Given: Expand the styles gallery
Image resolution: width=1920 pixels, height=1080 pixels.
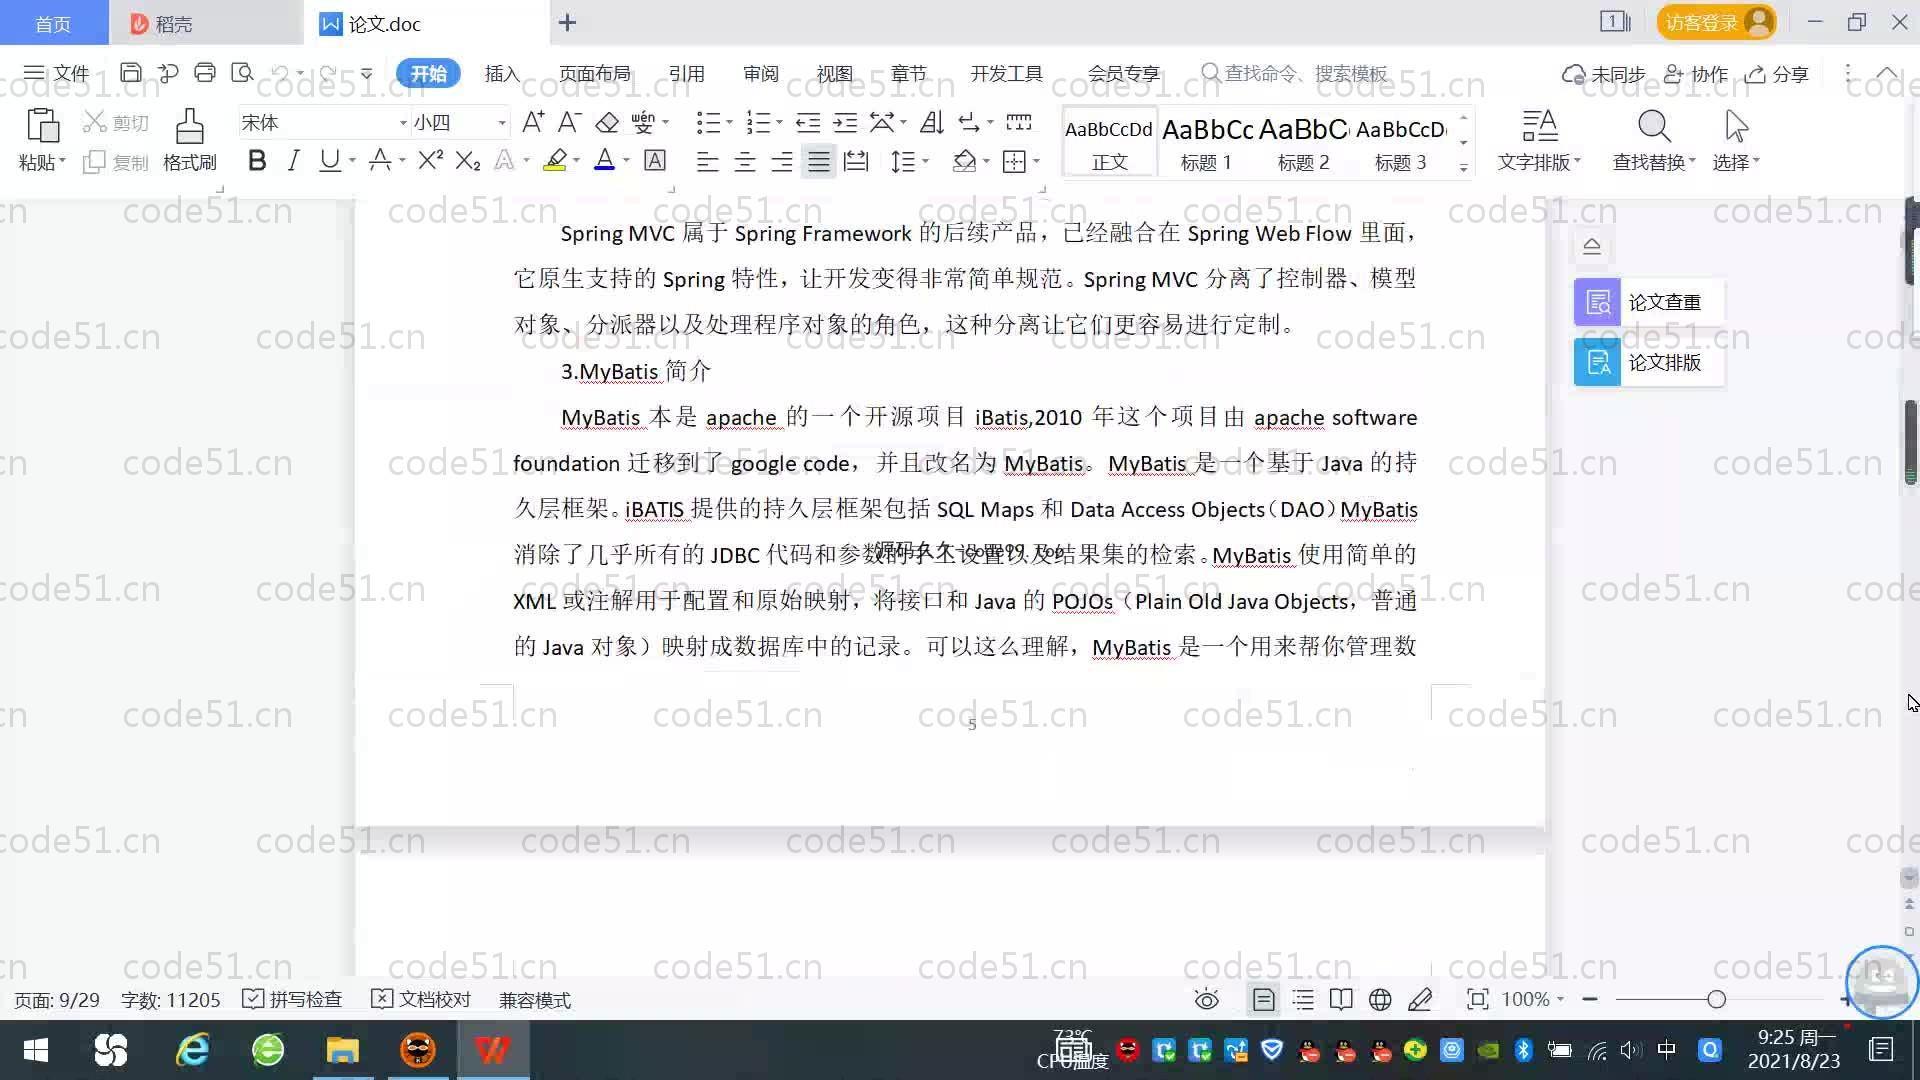Looking at the screenshot, I should tap(1463, 168).
